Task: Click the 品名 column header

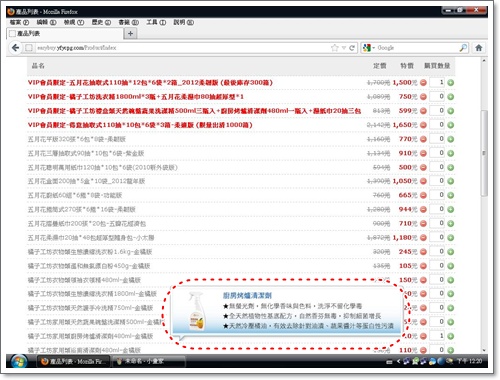Action: coord(38,66)
